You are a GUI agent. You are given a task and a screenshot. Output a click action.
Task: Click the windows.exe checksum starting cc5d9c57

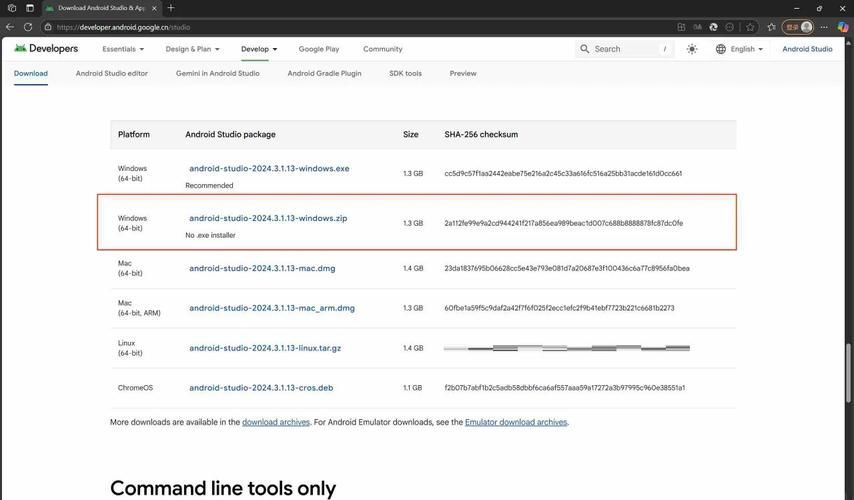pos(563,174)
